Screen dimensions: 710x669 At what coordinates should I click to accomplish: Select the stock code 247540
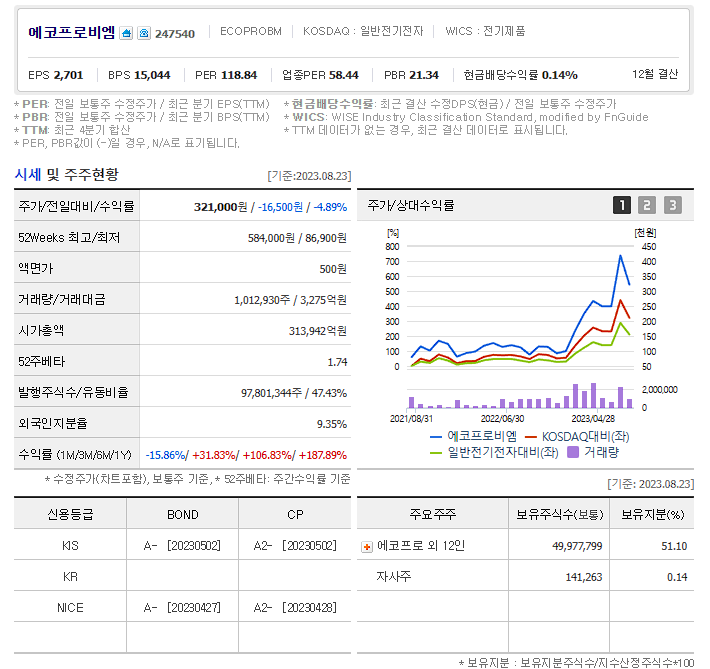point(175,34)
